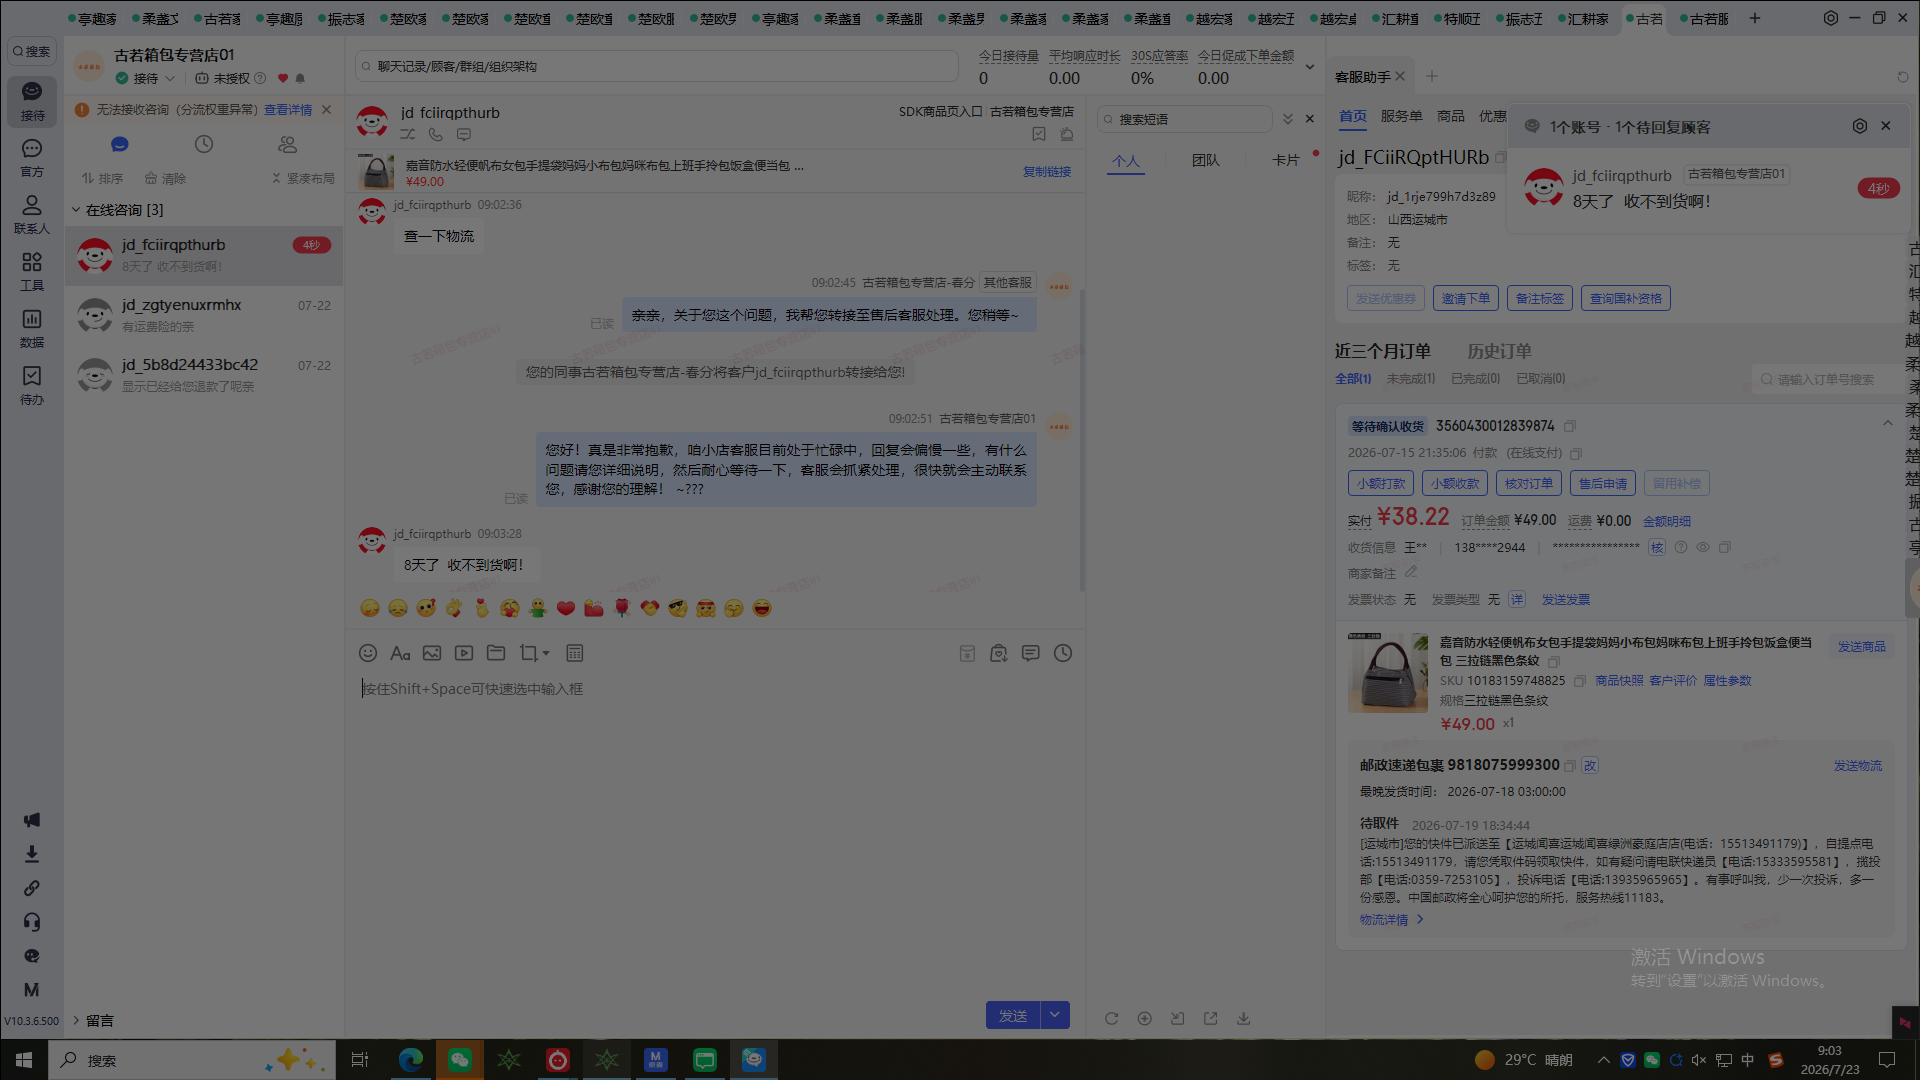Edit merchant remark pencil icon

tap(1411, 572)
